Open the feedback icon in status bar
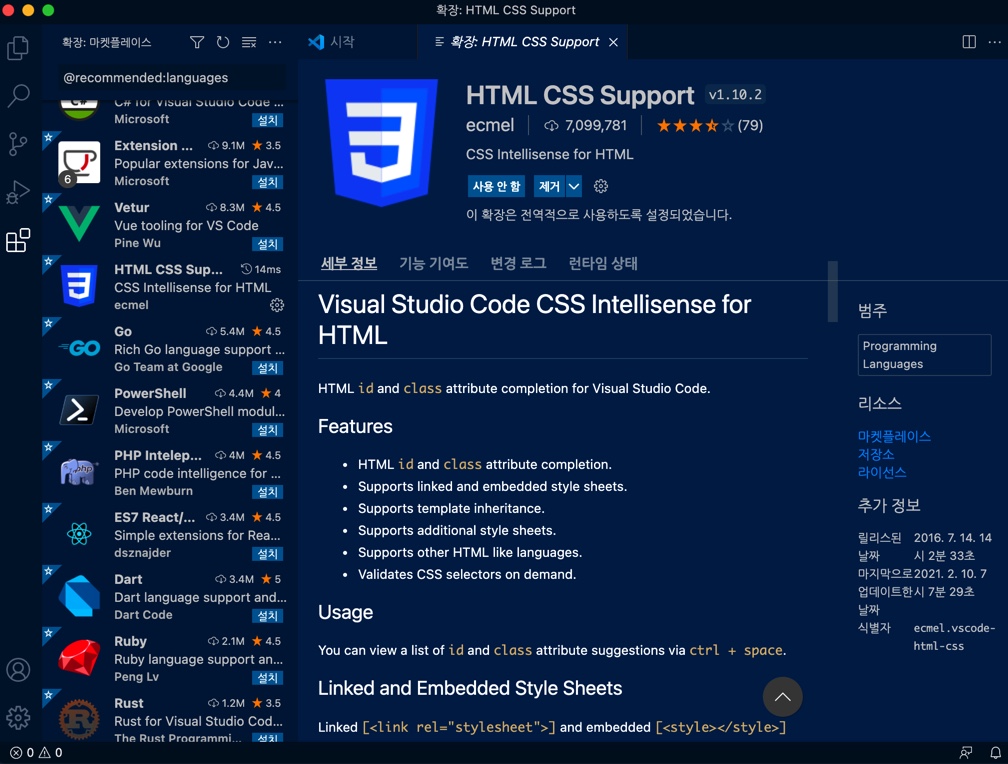The image size is (1008, 764). coord(966,752)
